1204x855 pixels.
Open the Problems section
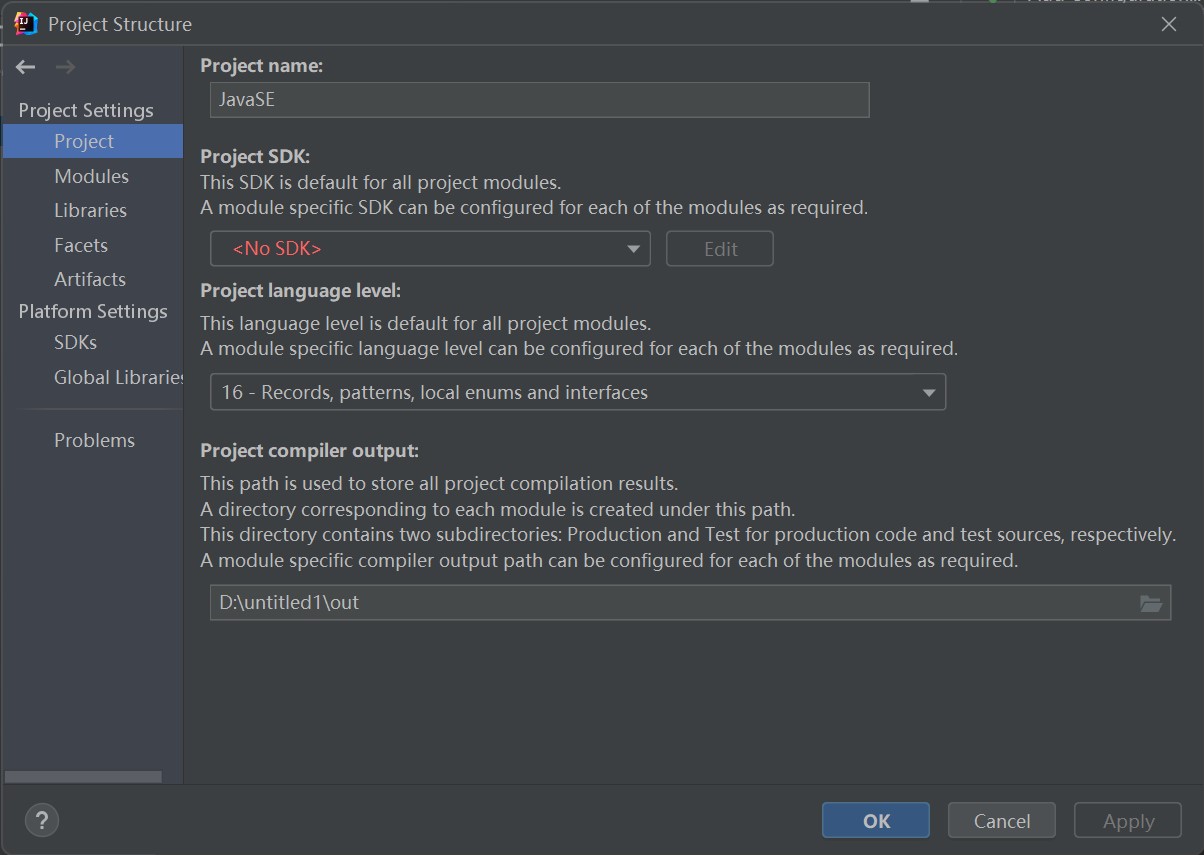94,440
